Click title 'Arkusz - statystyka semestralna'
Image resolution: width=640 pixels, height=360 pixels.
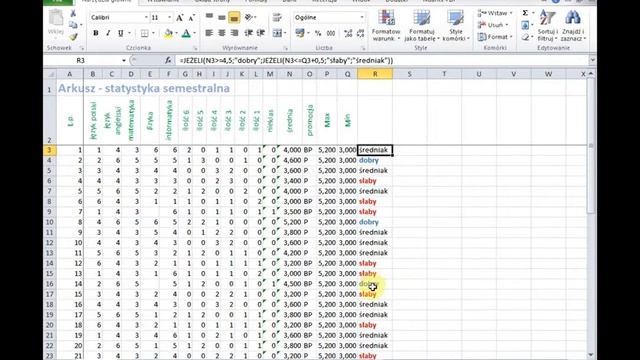point(144,88)
